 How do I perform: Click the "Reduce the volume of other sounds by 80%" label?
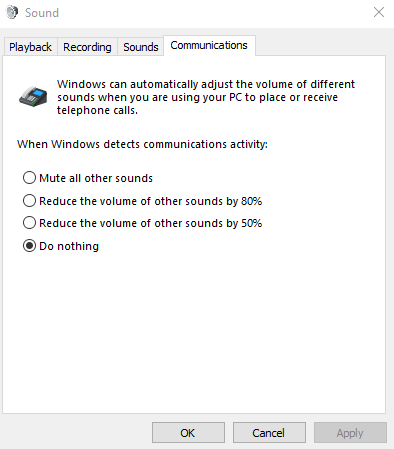coord(151,201)
